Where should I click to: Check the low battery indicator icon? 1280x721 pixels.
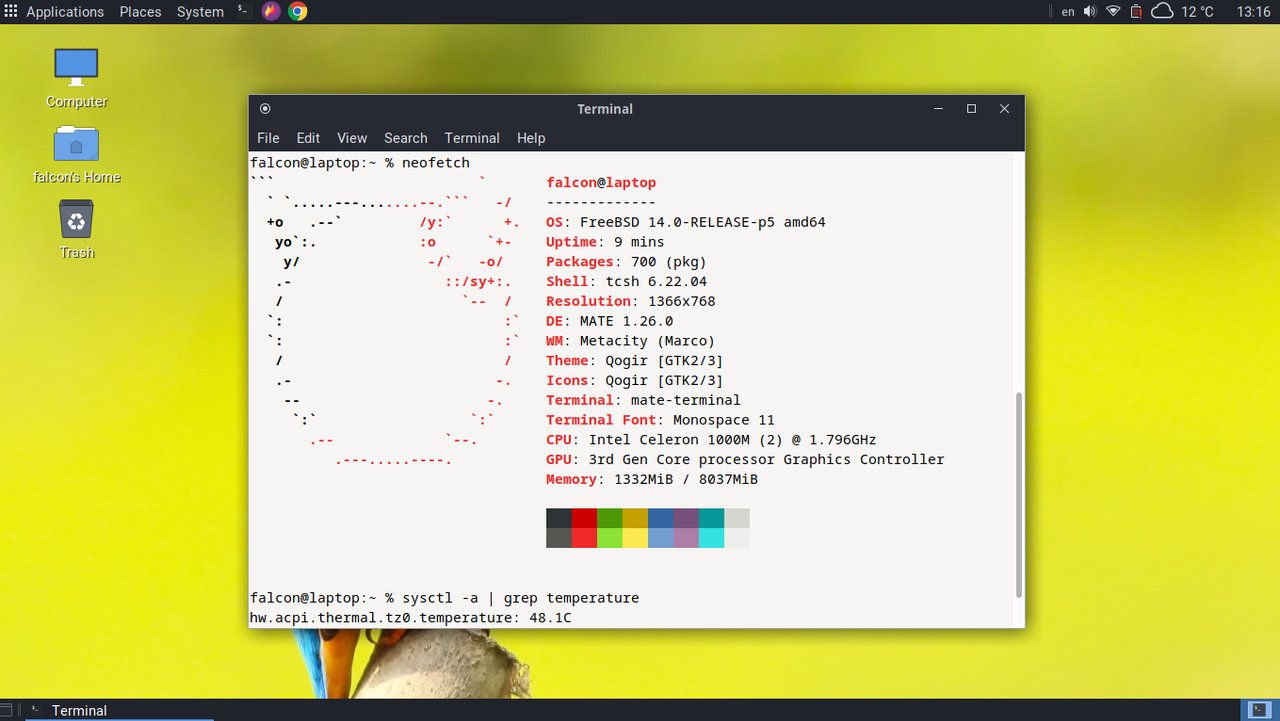coord(1136,12)
